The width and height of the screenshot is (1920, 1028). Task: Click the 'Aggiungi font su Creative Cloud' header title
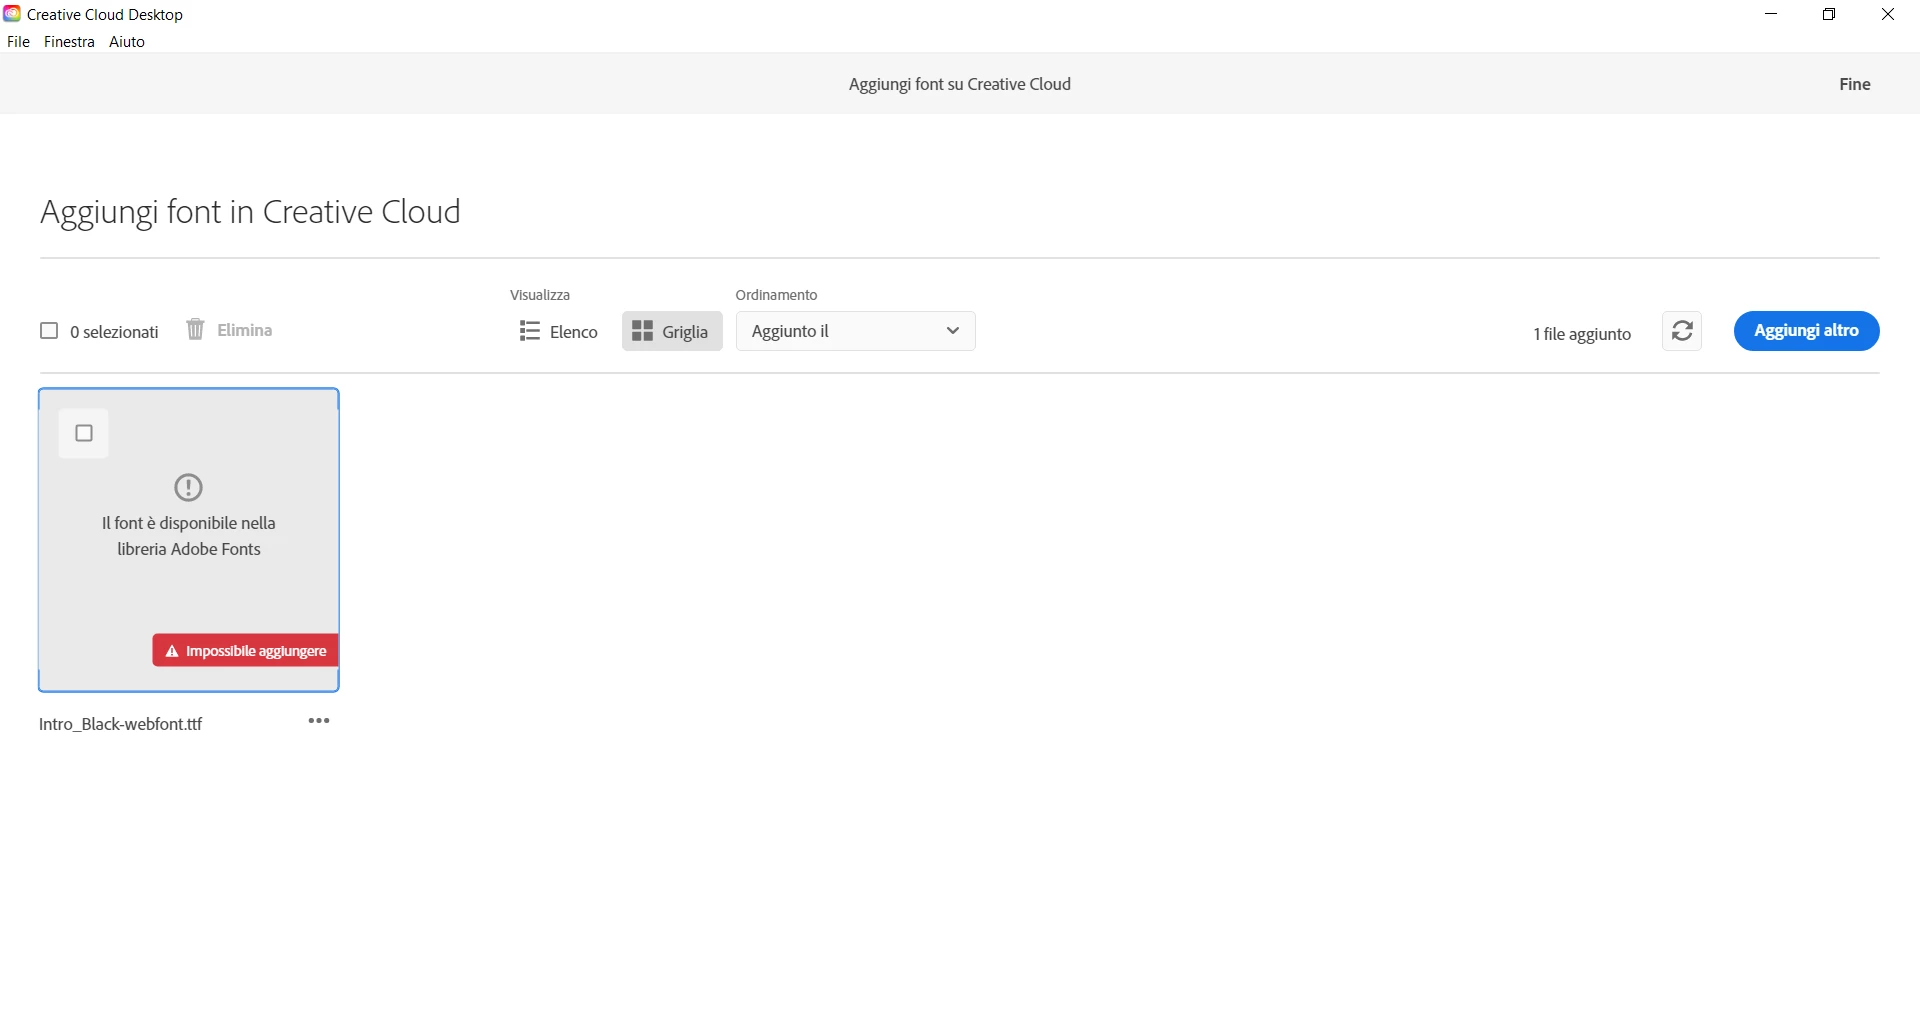click(x=960, y=84)
